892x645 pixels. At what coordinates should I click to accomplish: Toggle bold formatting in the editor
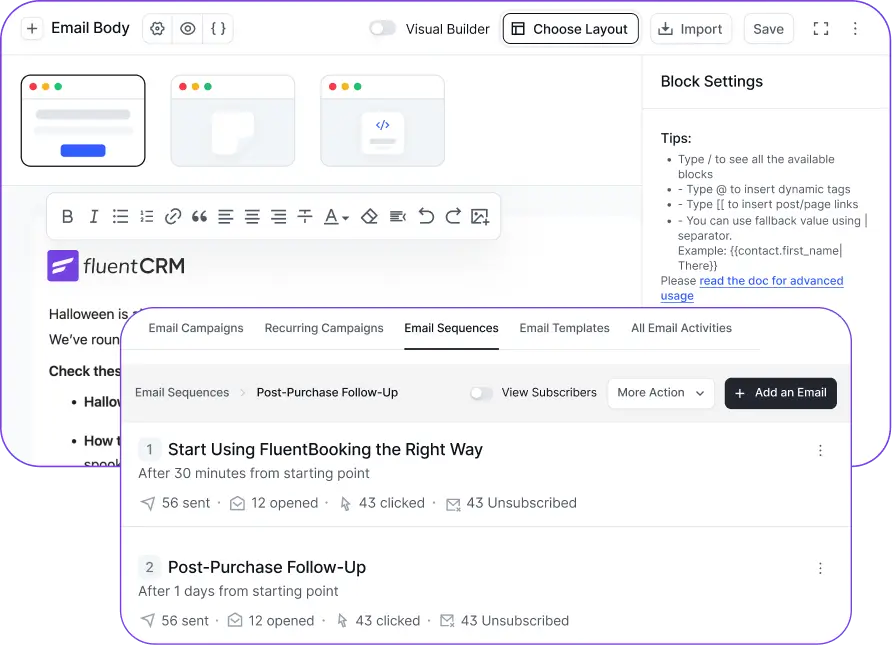tap(66, 216)
